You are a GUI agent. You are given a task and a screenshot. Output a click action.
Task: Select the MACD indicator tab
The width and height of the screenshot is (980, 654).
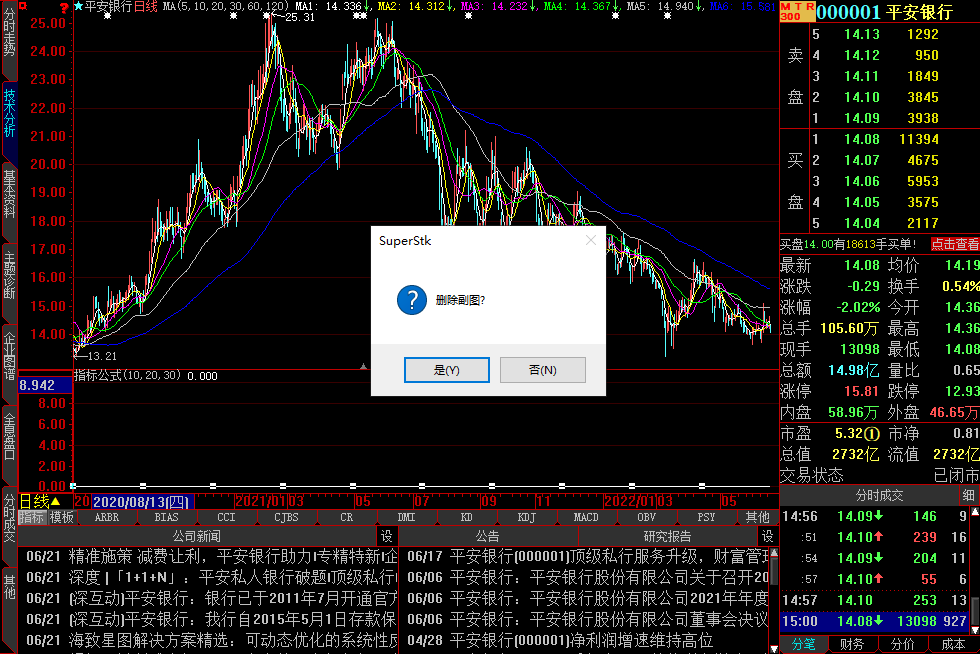pyautogui.click(x=586, y=518)
